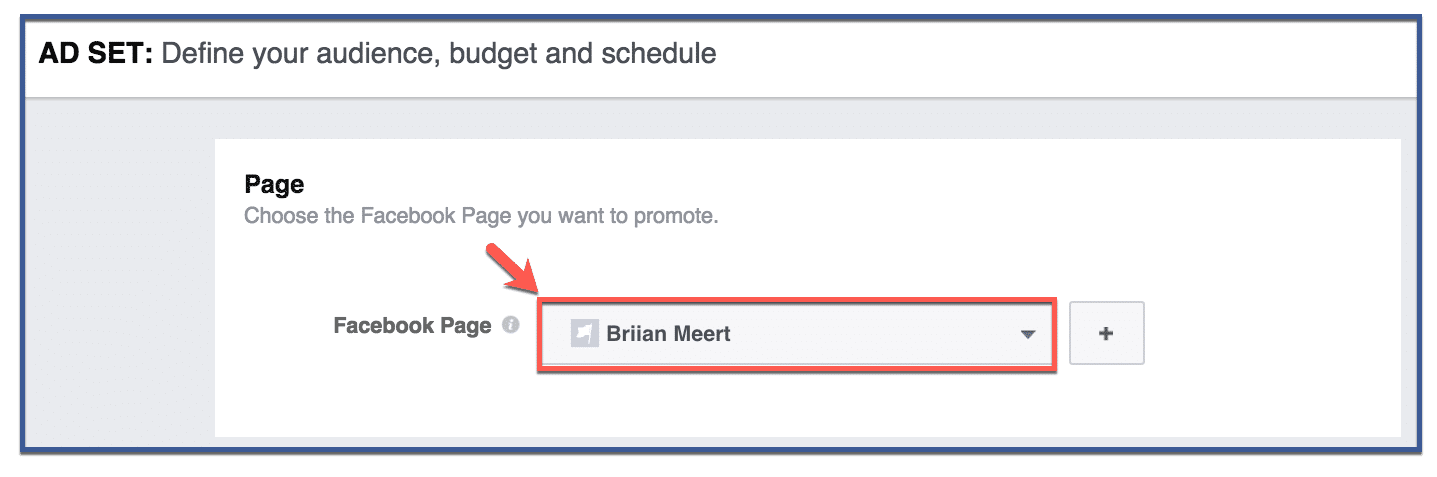Click the AD SET header label

click(x=96, y=53)
